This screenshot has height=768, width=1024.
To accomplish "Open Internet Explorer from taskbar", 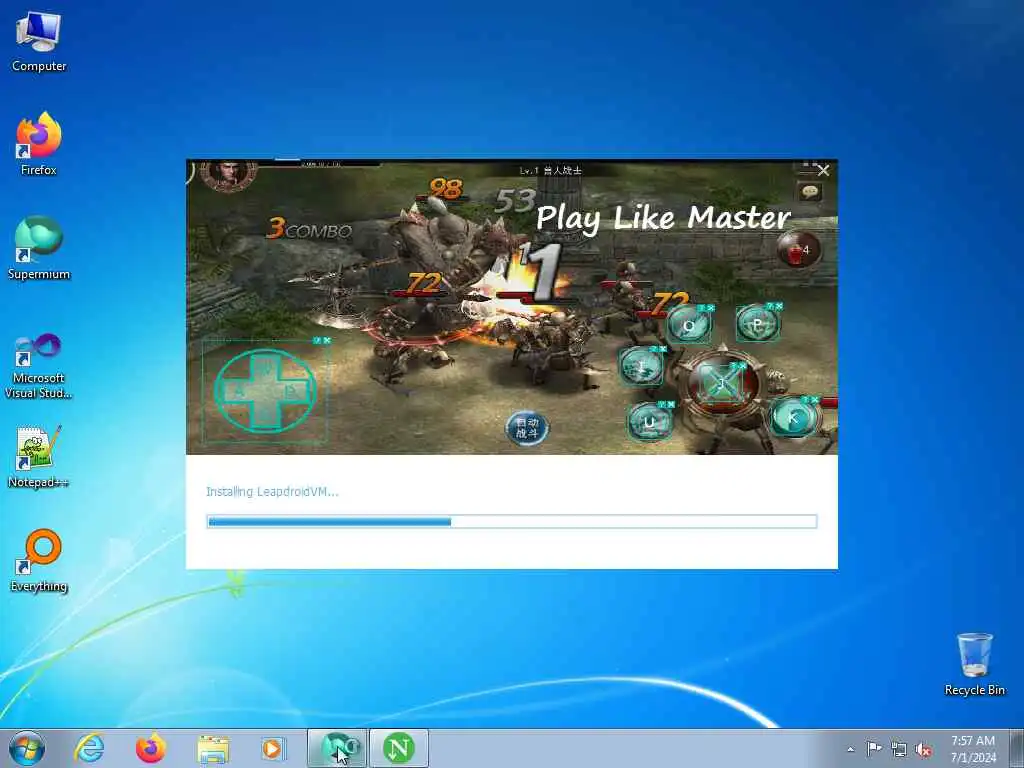I will tap(89, 748).
